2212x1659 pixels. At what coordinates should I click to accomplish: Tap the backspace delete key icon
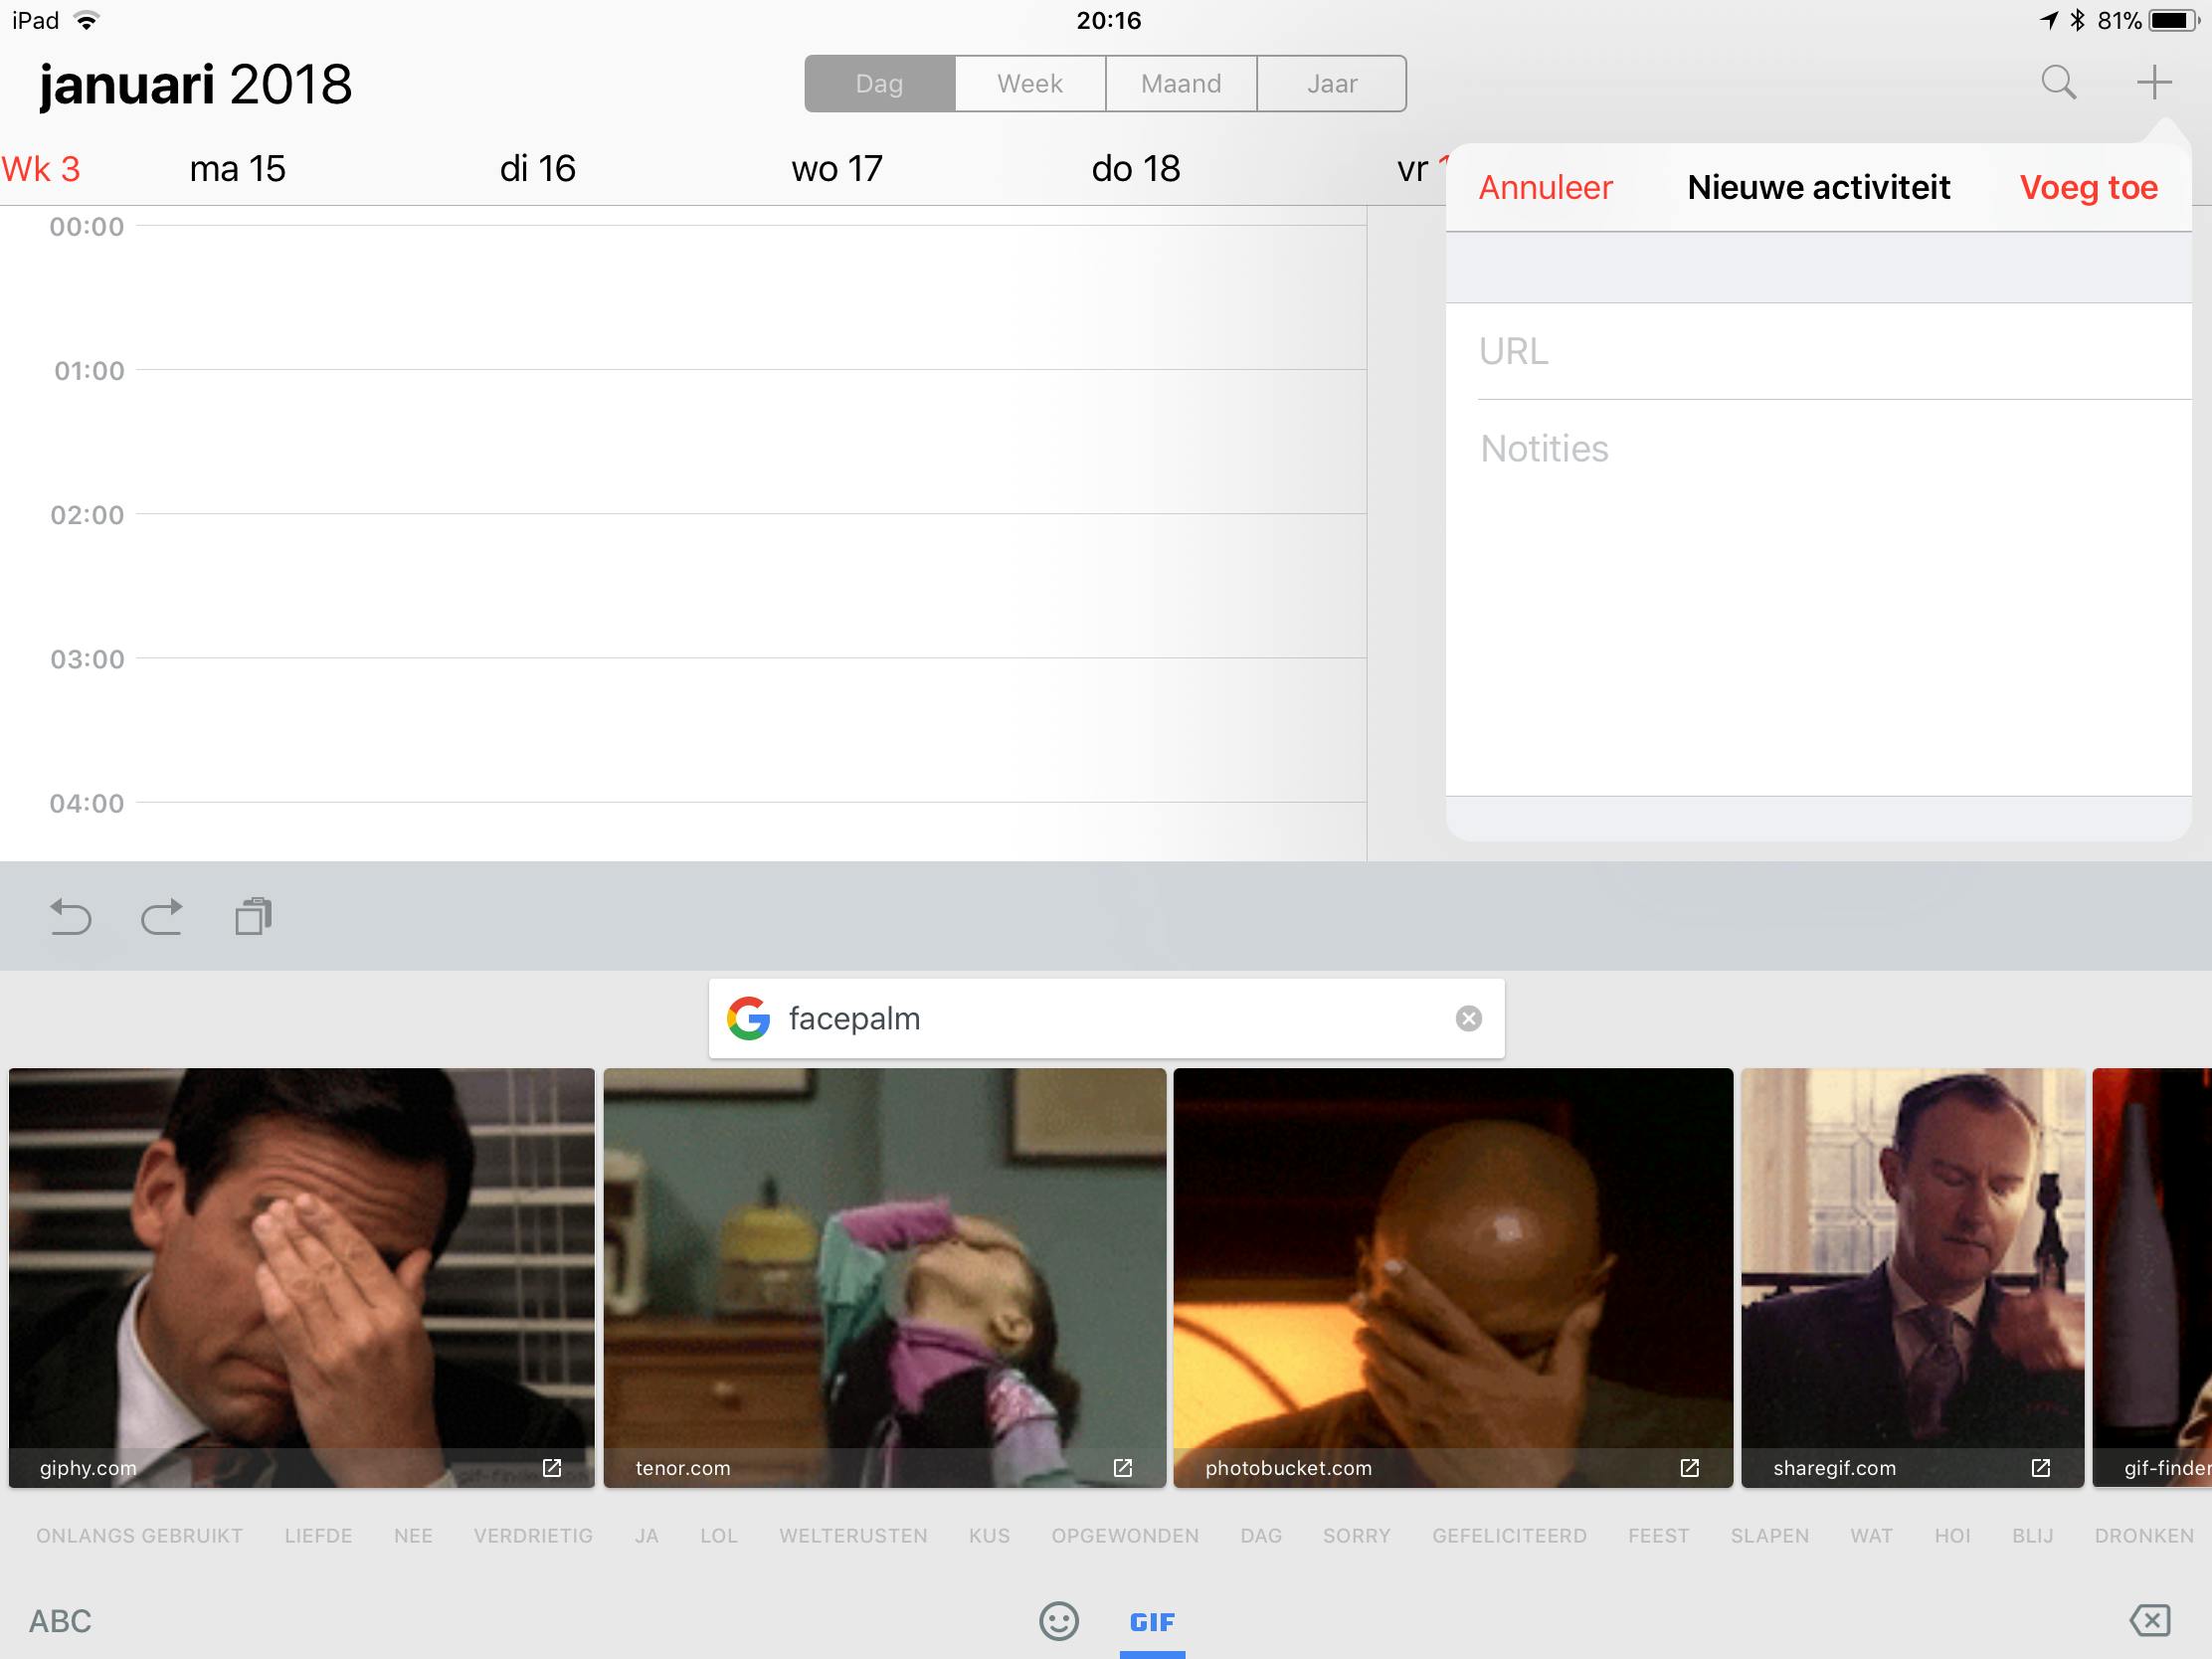[x=2150, y=1620]
